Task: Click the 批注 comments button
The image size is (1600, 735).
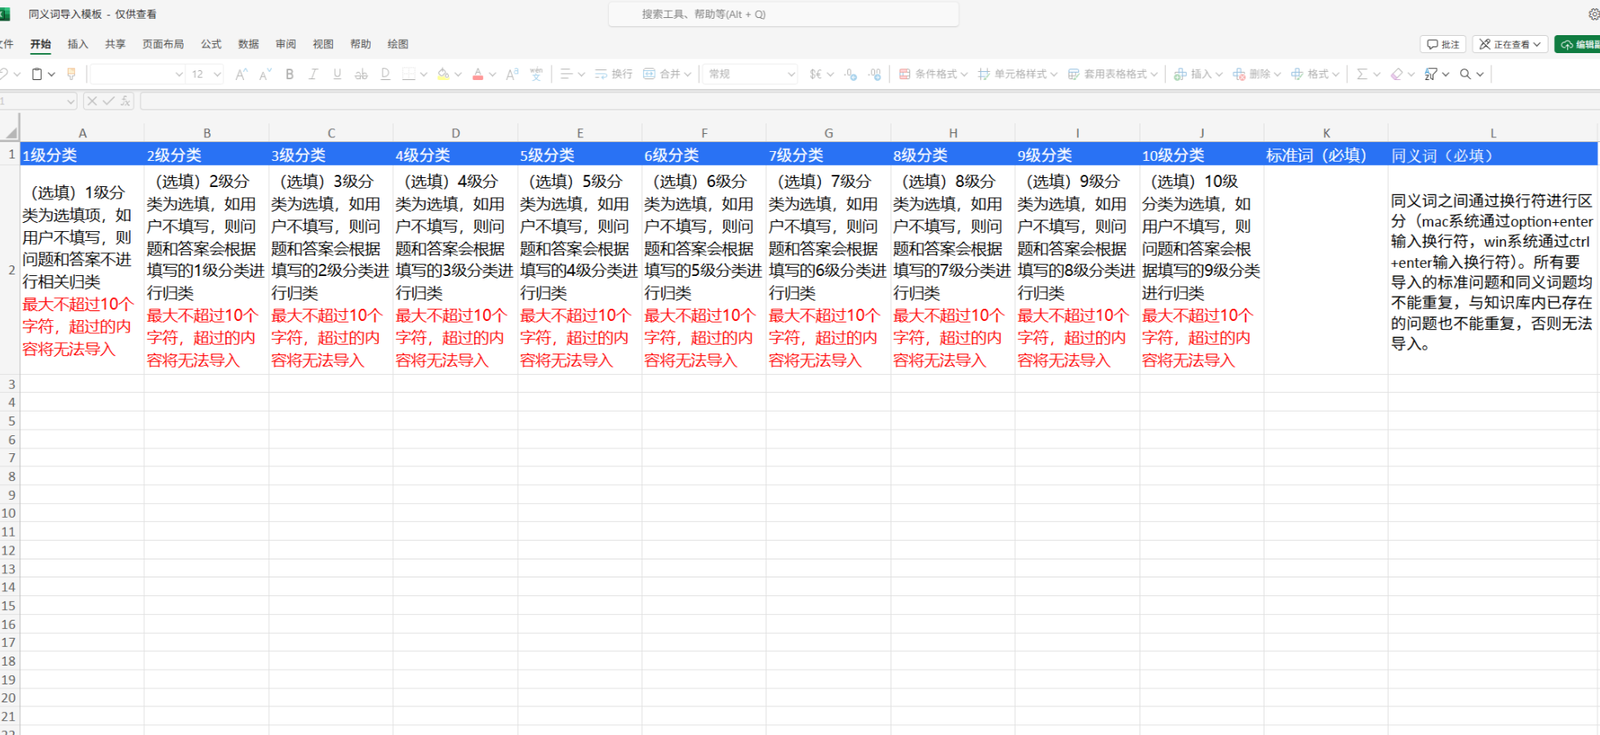Action: point(1442,44)
